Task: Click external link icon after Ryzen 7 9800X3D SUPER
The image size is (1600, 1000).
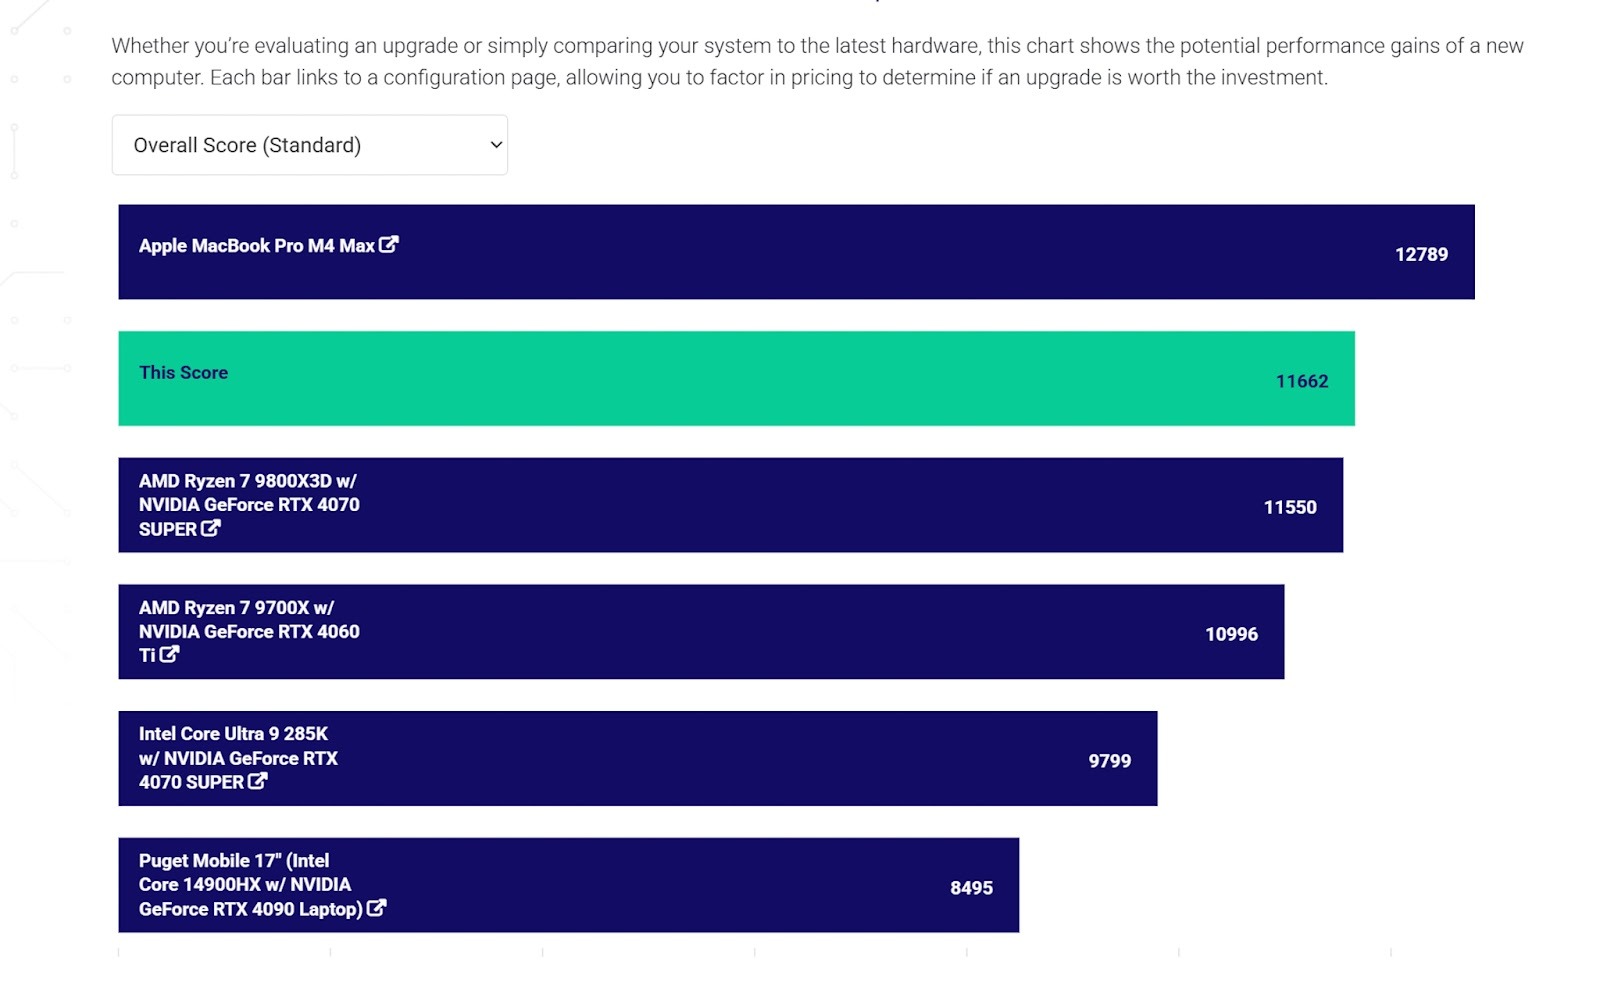Action: [210, 528]
